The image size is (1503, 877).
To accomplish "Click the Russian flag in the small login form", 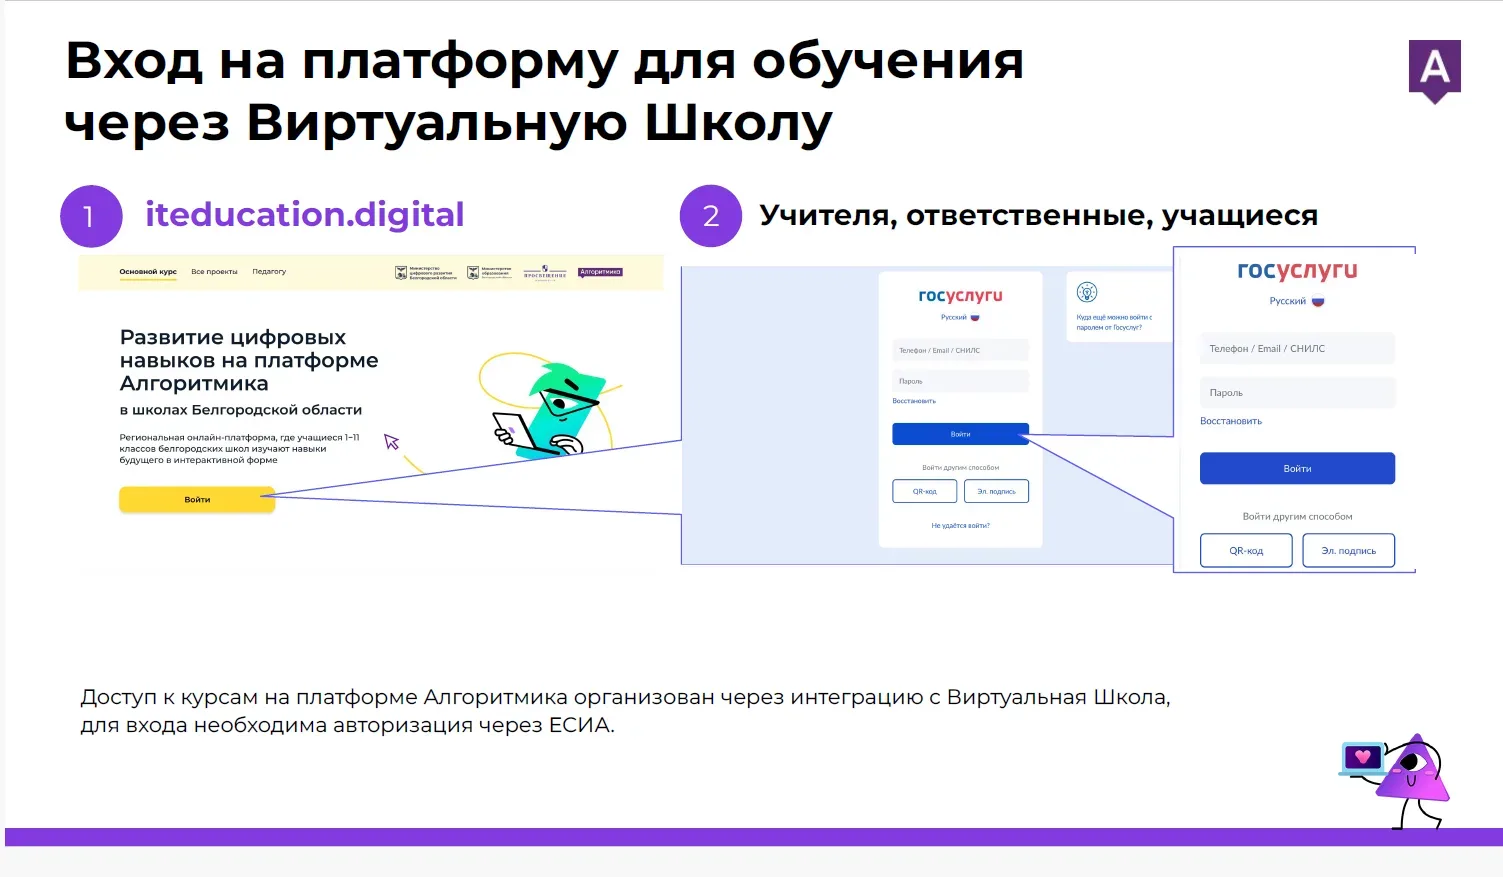I will [x=975, y=317].
